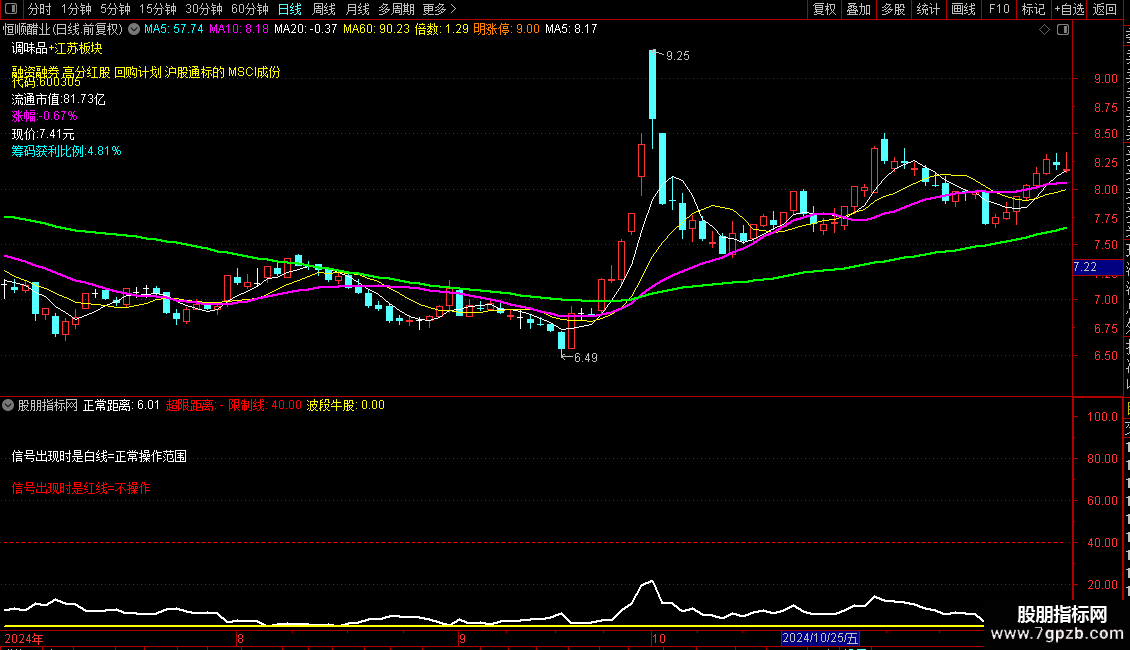Click the MA10: 8.18 indicator value
The image size is (1130, 650).
point(239,30)
